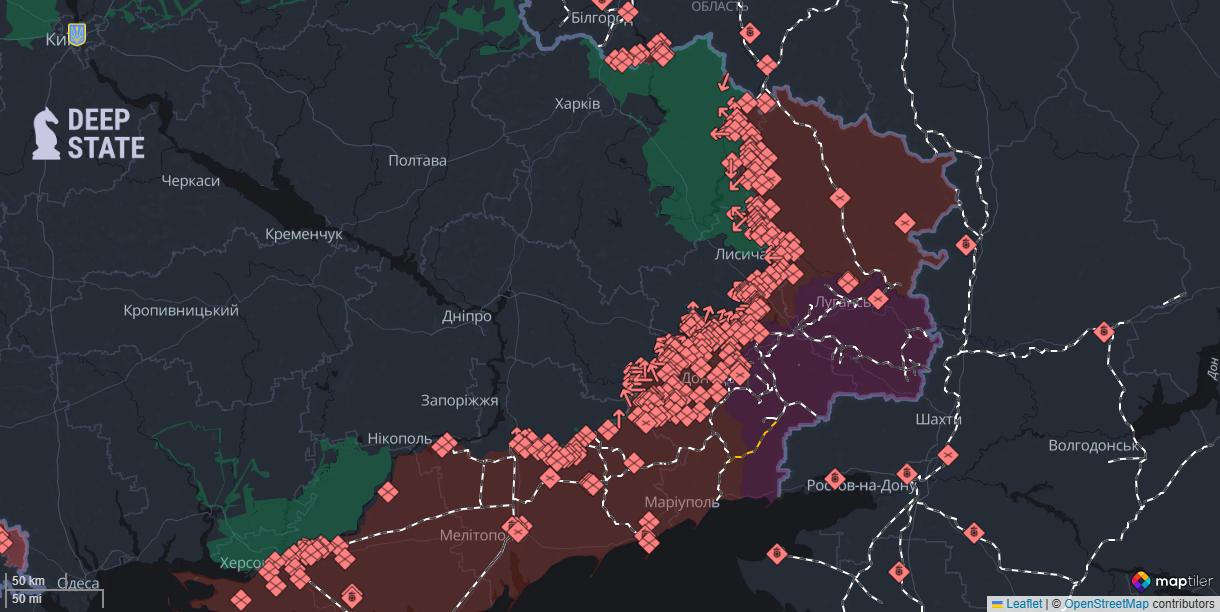The image size is (1220, 612).
Task: Click the Полтава city label
Action: 417,160
